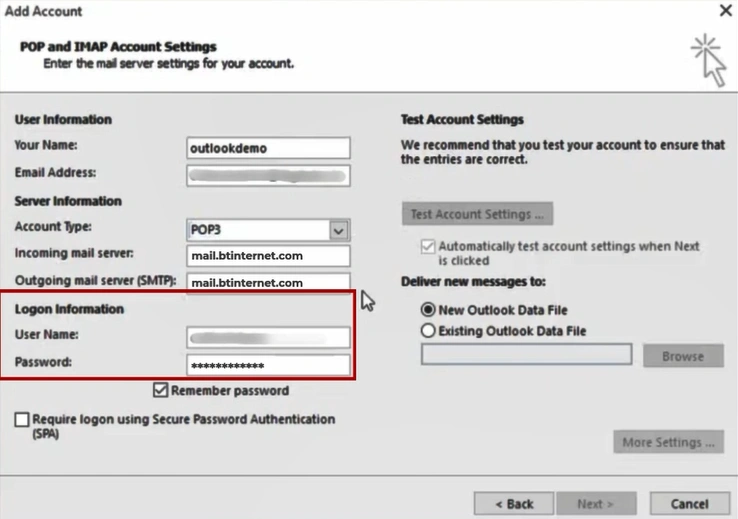Click the Next button
This screenshot has height=519, width=738.
point(596,504)
